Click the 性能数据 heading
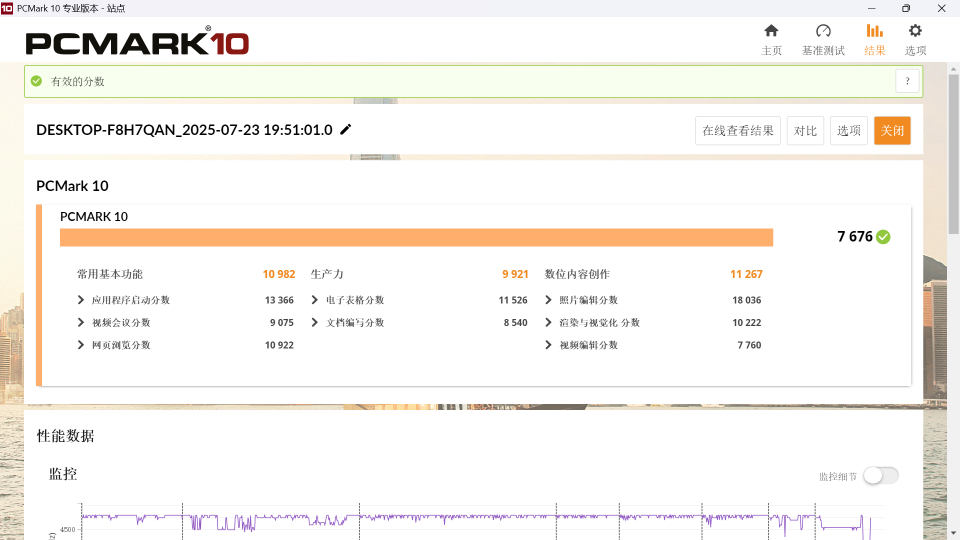960x540 pixels. [x=66, y=436]
